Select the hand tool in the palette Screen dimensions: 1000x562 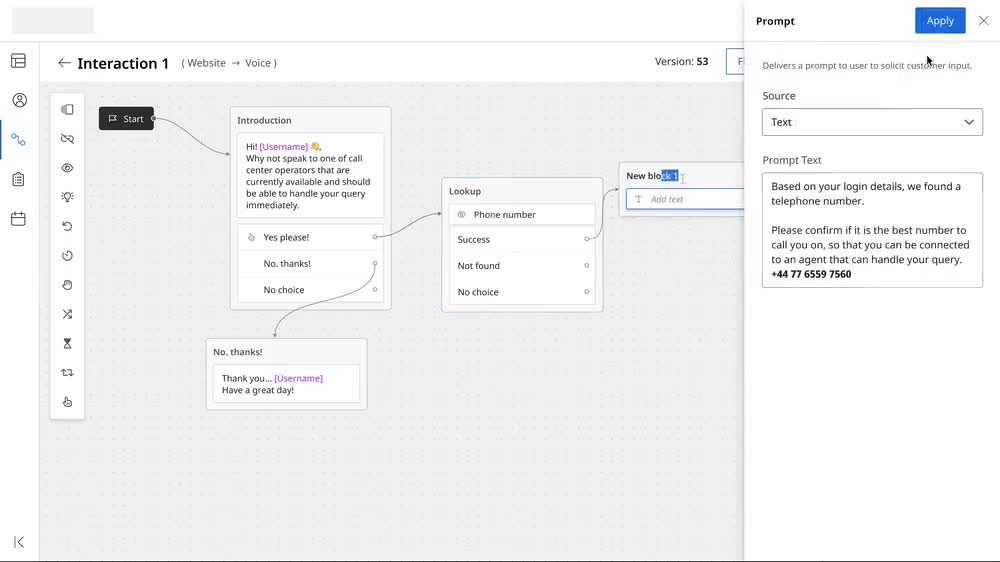[67, 285]
